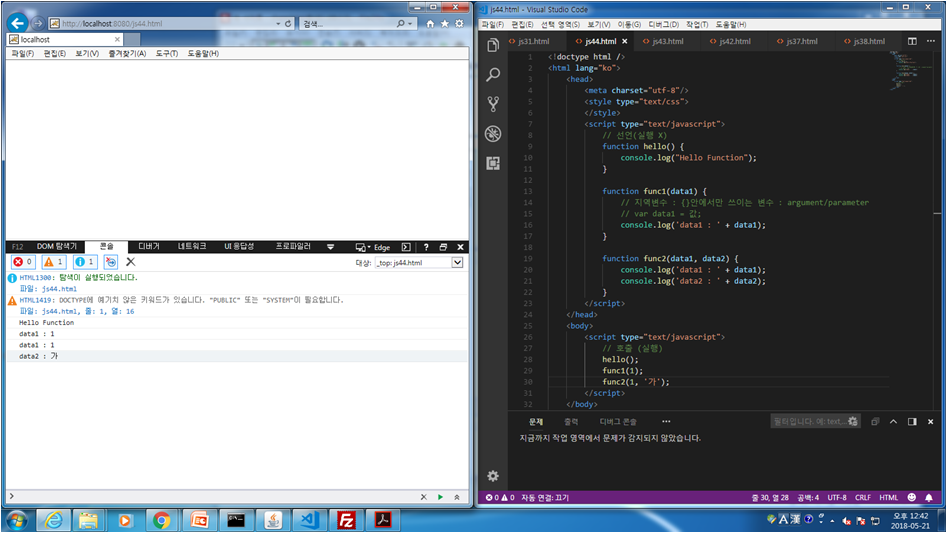Open the UTF-8 encoding selector in status bar
Viewport: 947px width, 533px height.
836,497
